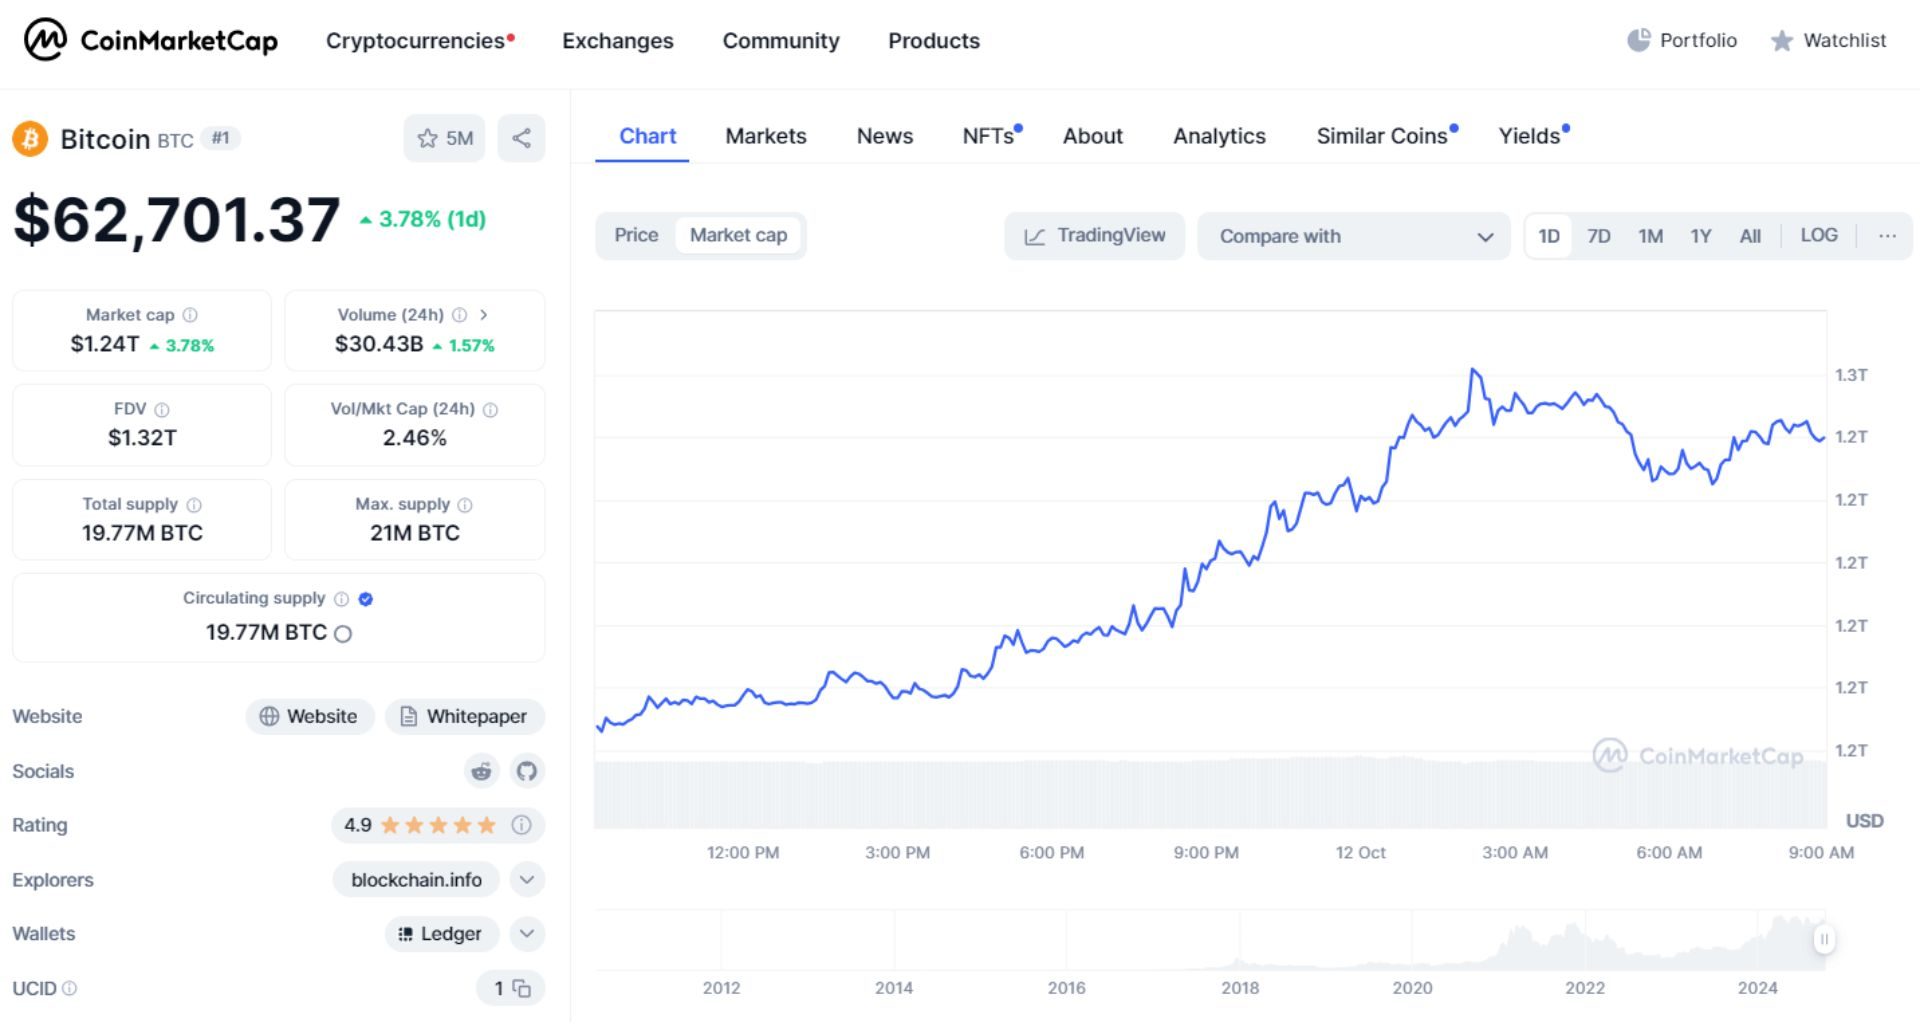Open Bitcoin's official Website
This screenshot has width=1920, height=1030.
point(310,716)
